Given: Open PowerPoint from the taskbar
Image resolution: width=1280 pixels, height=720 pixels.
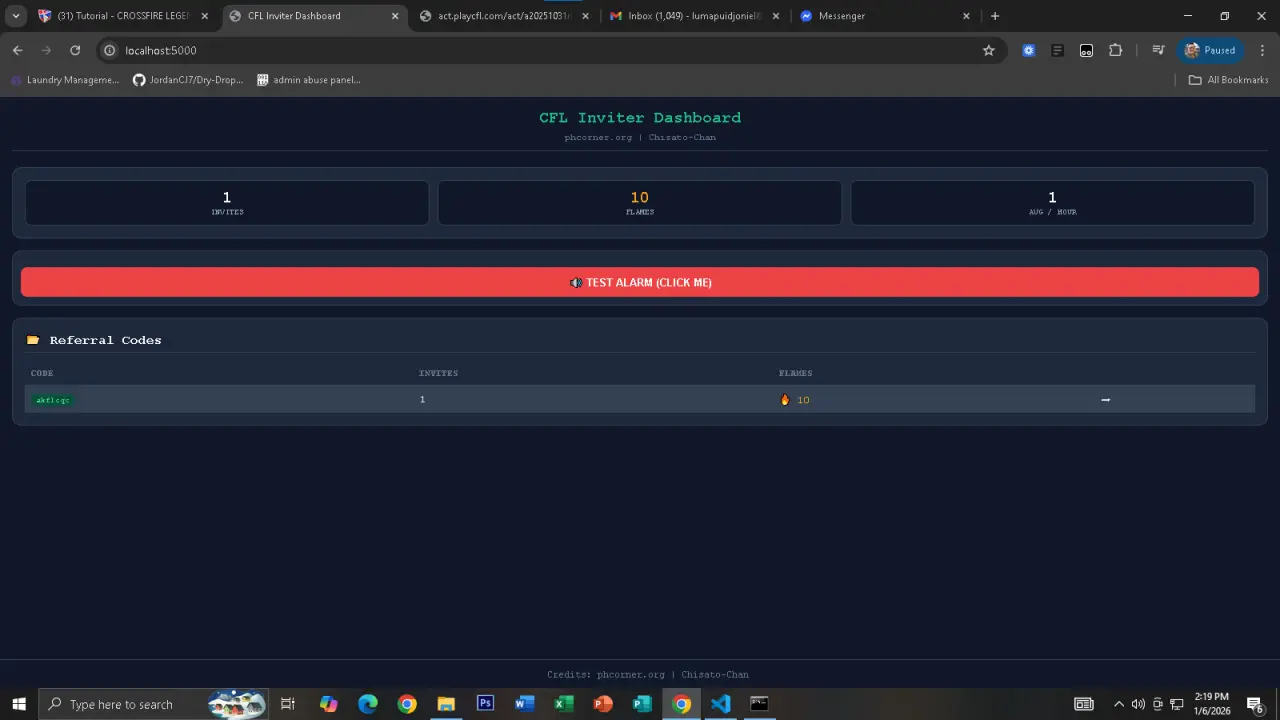Looking at the screenshot, I should [603, 704].
